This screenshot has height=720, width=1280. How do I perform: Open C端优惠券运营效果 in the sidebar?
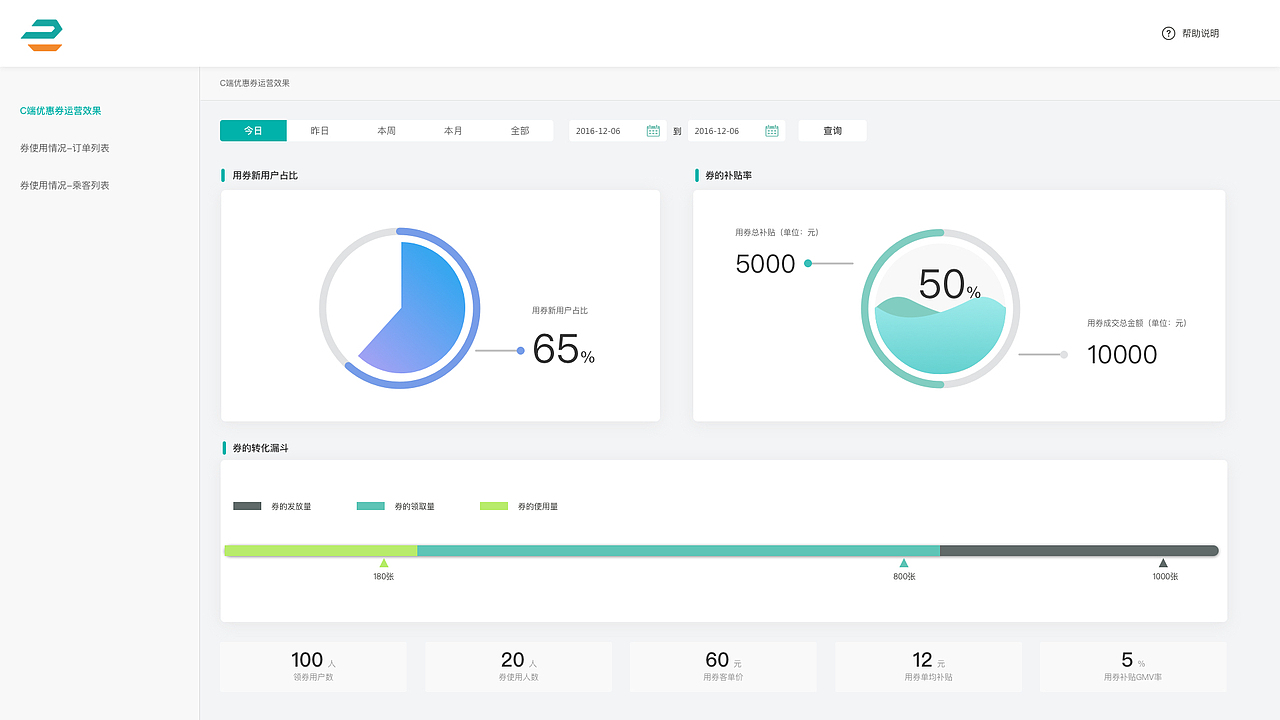[61, 111]
